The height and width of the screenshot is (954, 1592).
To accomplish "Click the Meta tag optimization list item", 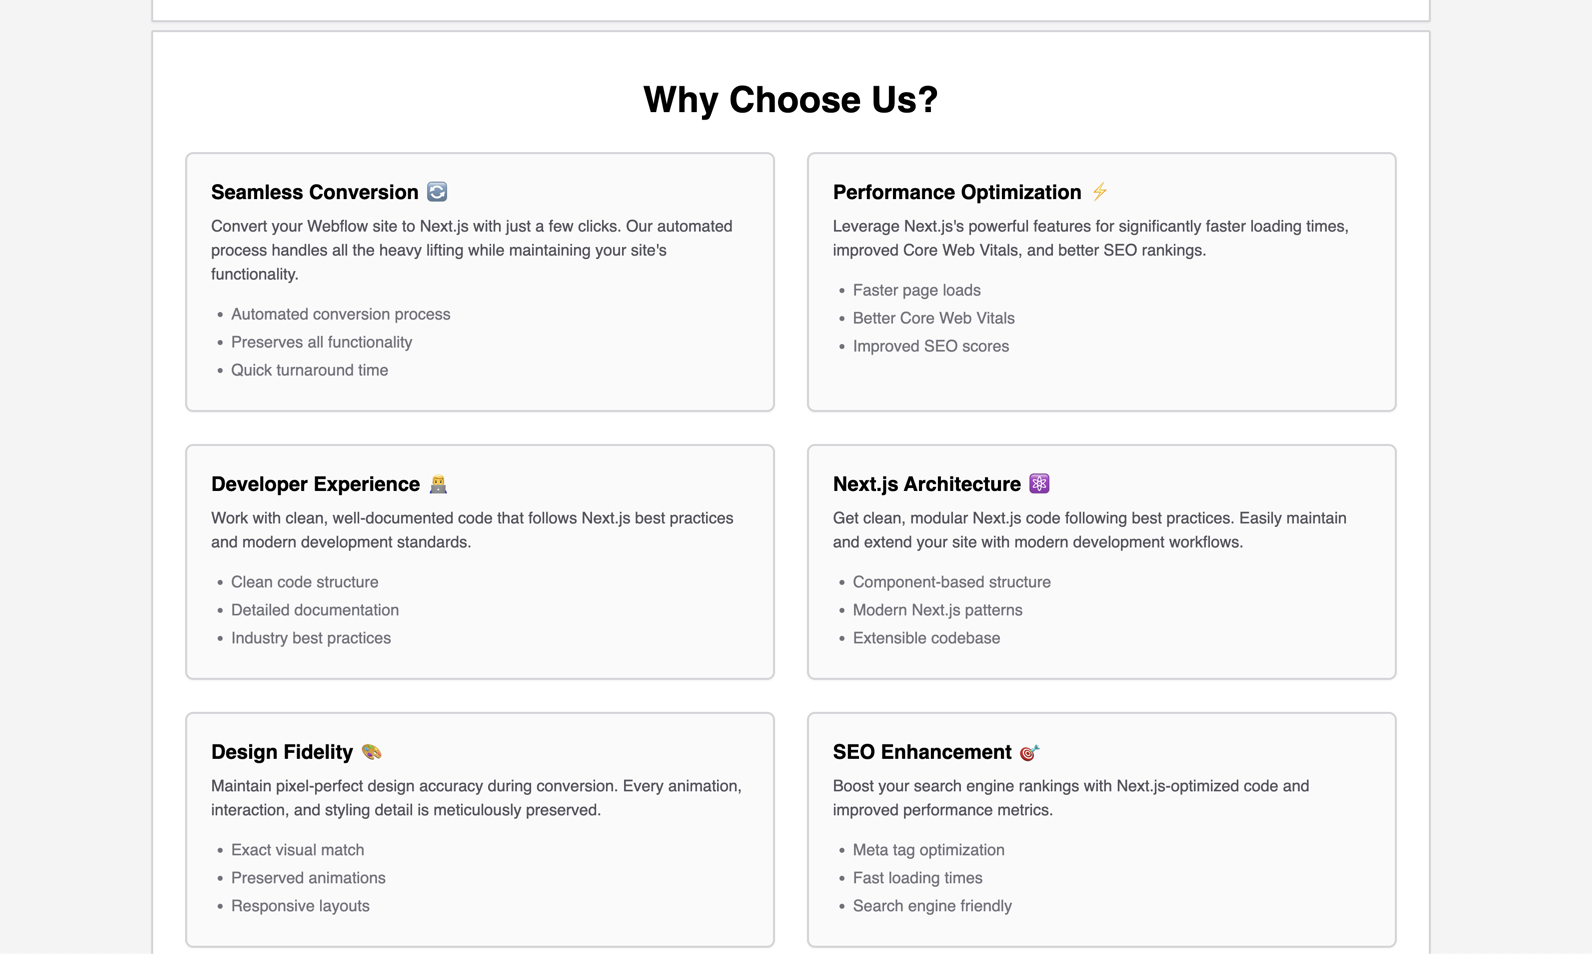I will click(929, 850).
